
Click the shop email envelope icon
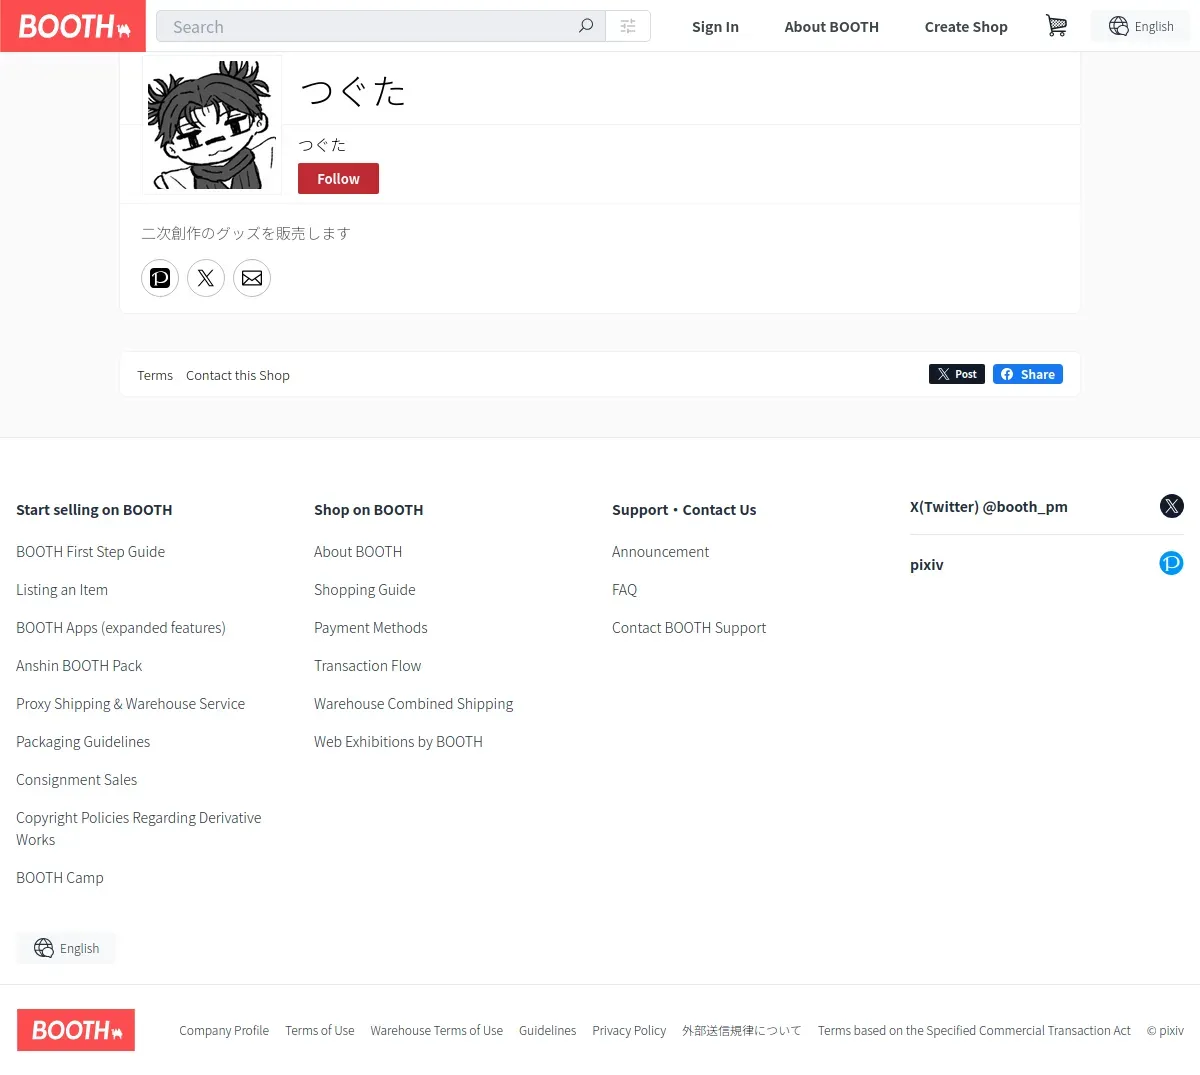click(x=252, y=278)
